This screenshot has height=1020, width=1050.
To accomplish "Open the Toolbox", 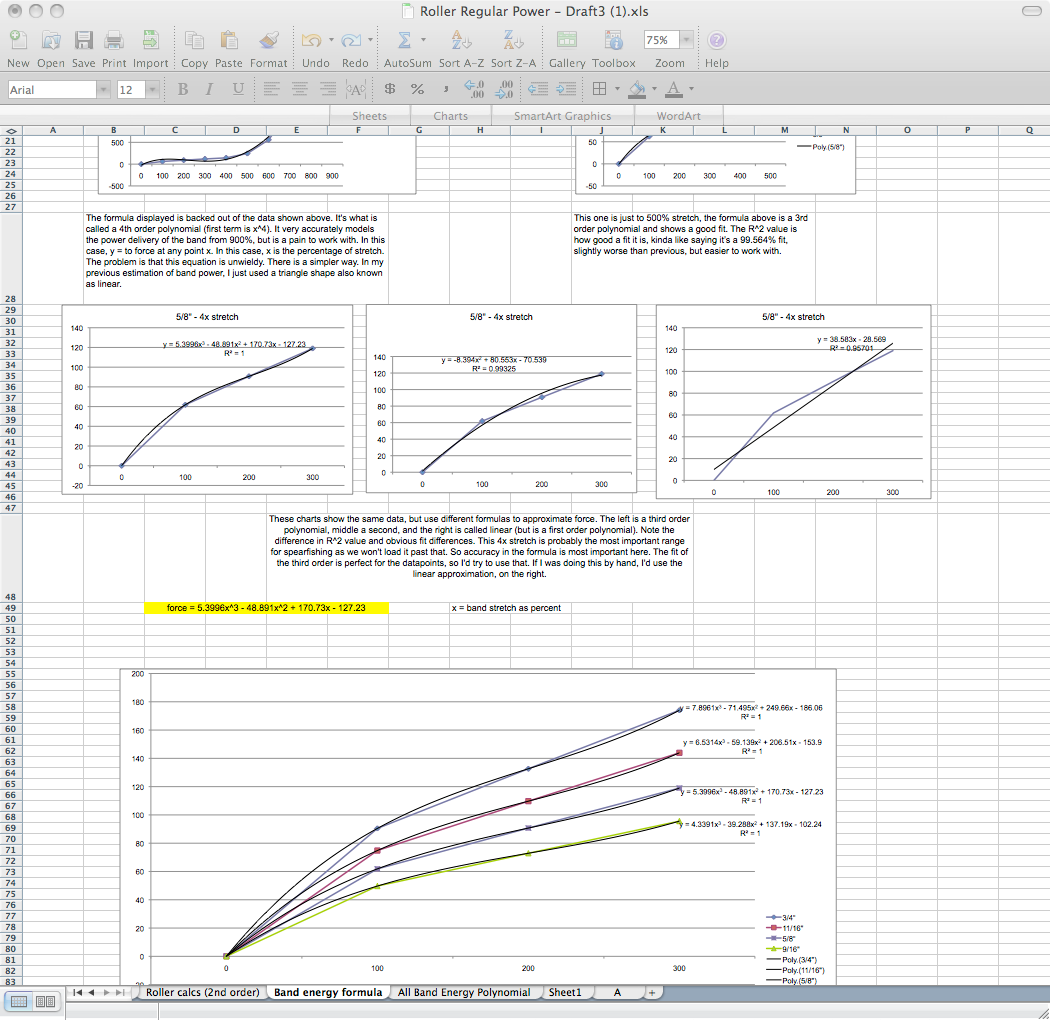I will pos(613,41).
